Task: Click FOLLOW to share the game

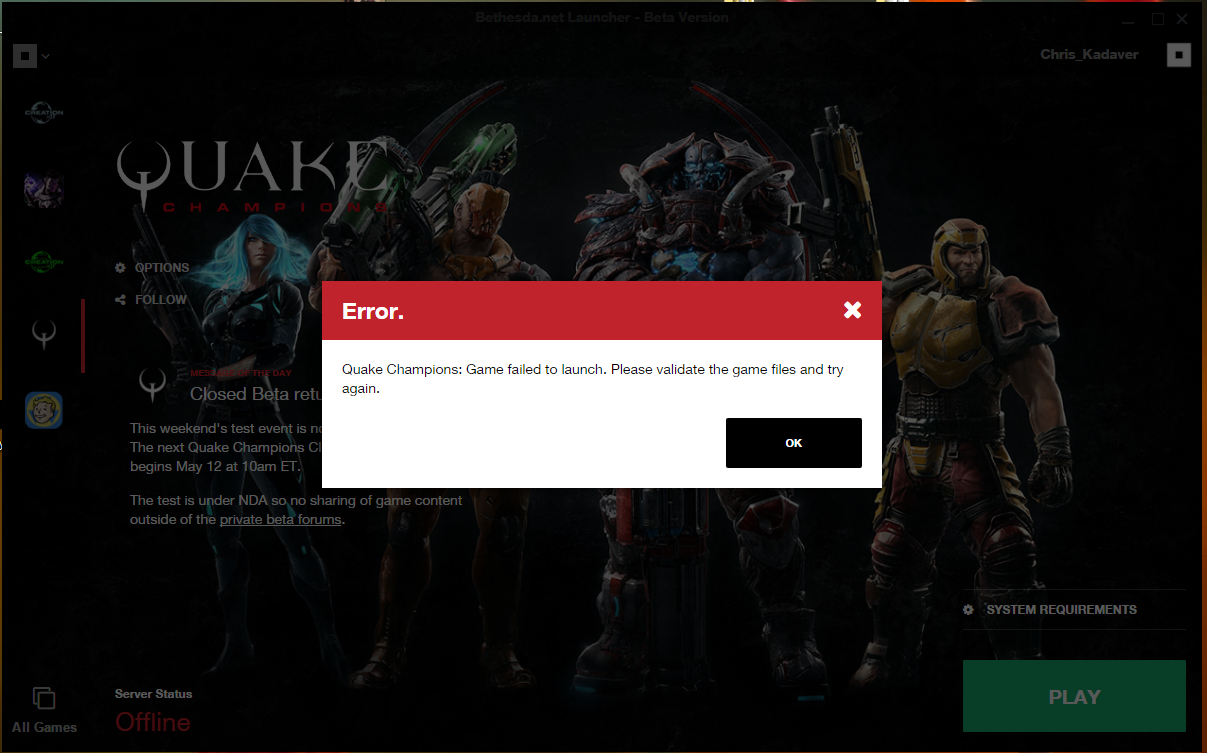Action: click(x=151, y=300)
